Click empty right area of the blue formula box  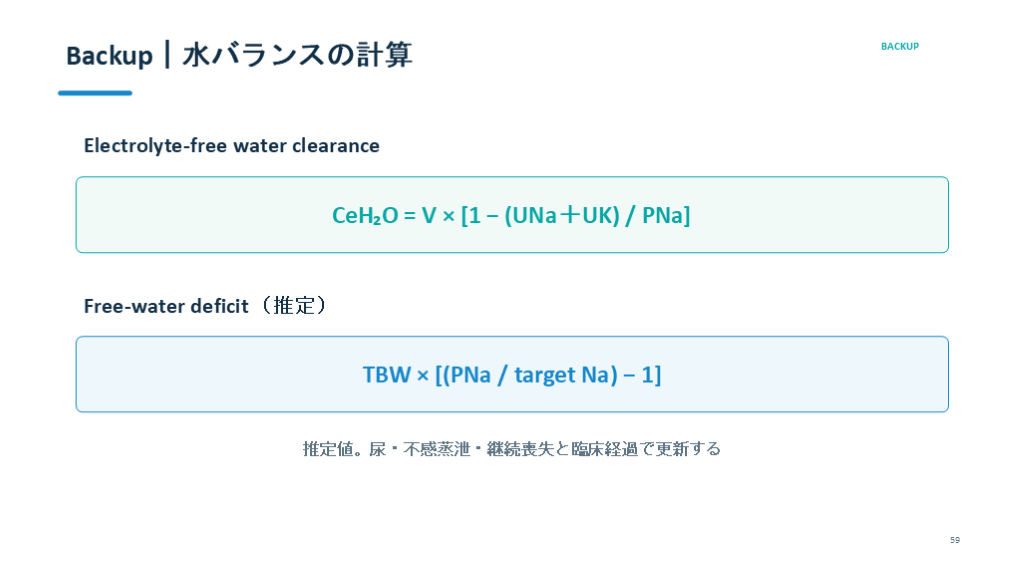coord(810,374)
